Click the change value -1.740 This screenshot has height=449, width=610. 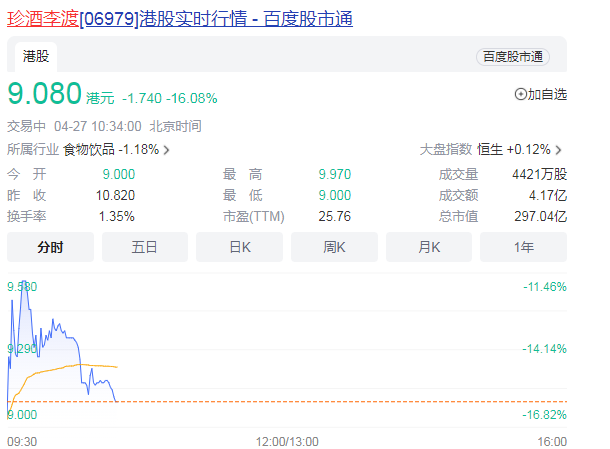142,98
